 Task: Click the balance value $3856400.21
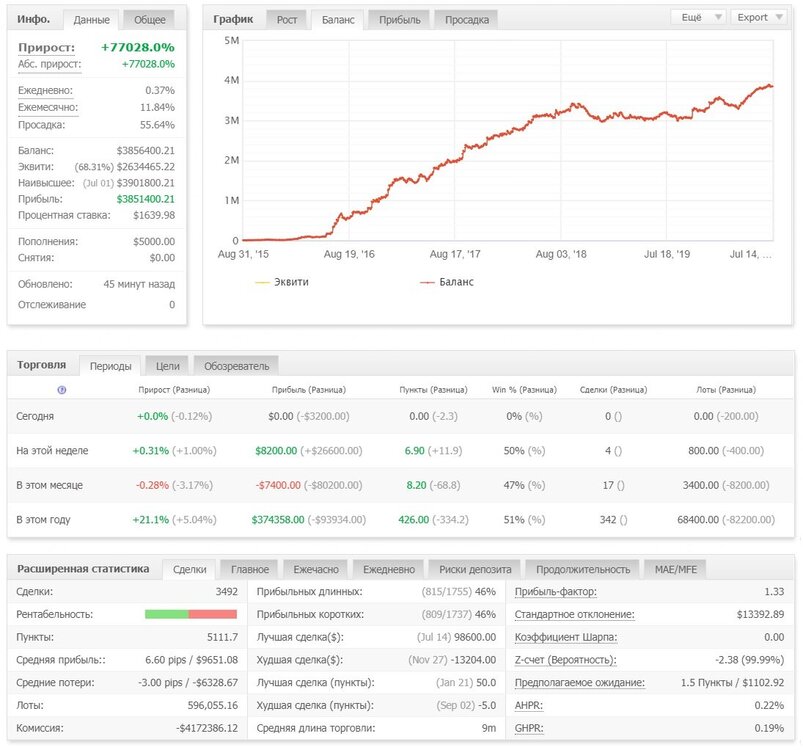pyautogui.click(x=145, y=151)
